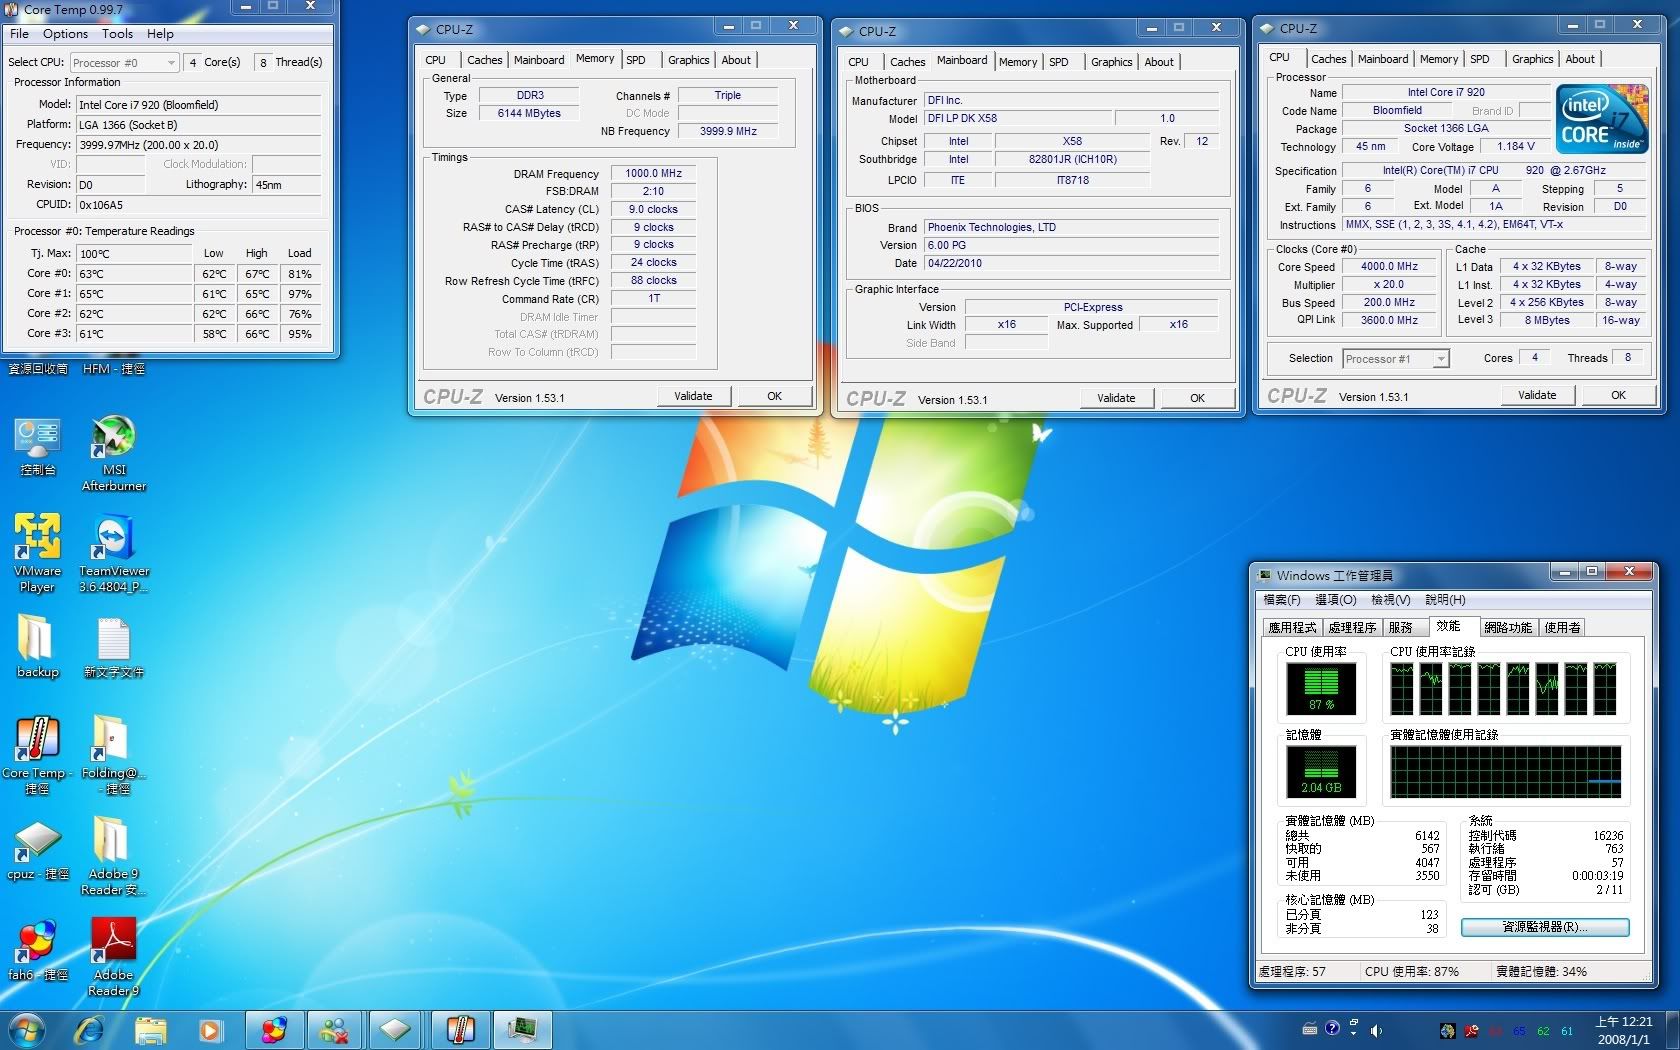1680x1050 pixels.
Task: Open SPD tab in the CPU-Z memory window
Action: coord(636,60)
